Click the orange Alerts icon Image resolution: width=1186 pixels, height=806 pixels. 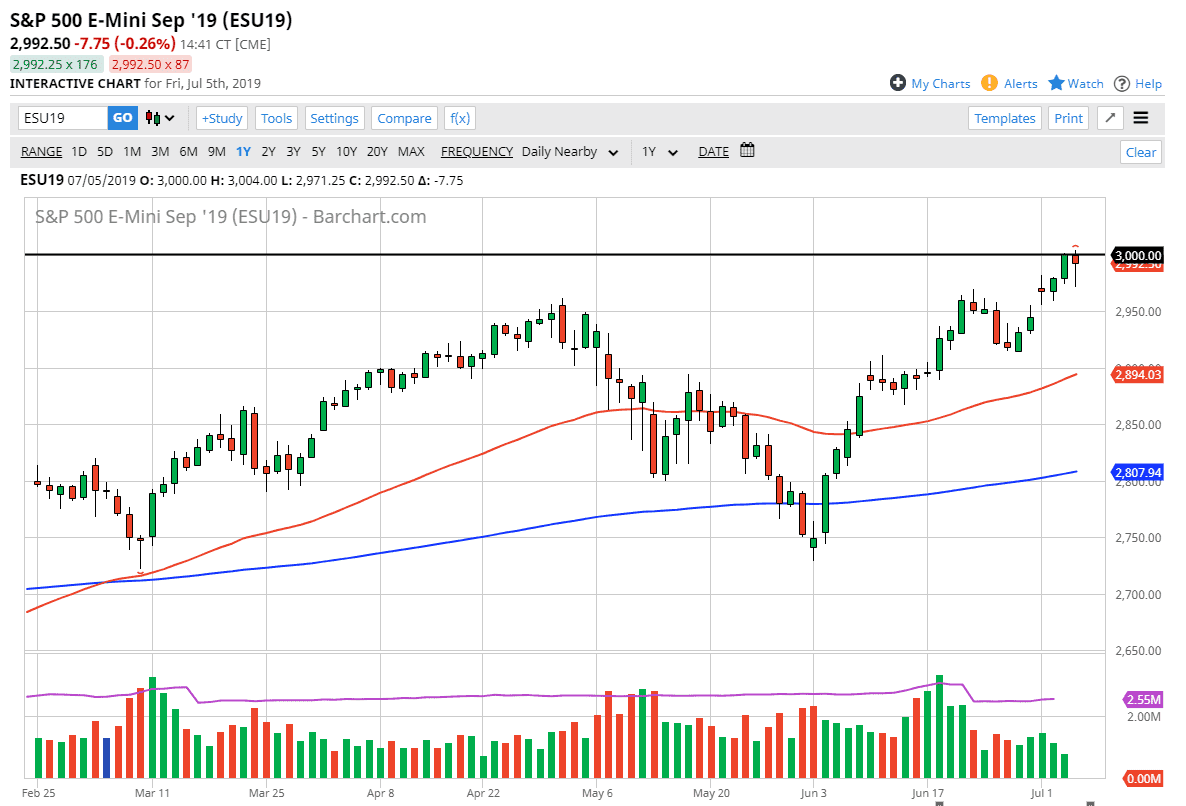(x=990, y=83)
